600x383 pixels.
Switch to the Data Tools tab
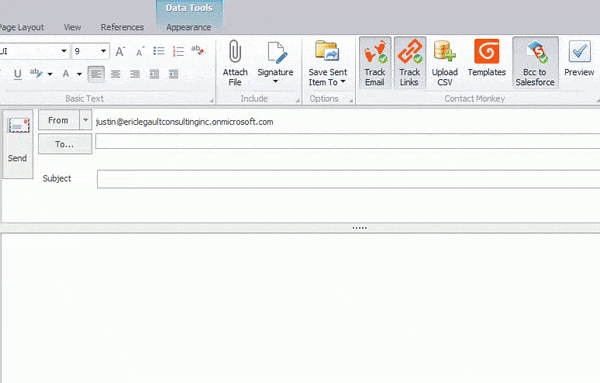tap(189, 8)
